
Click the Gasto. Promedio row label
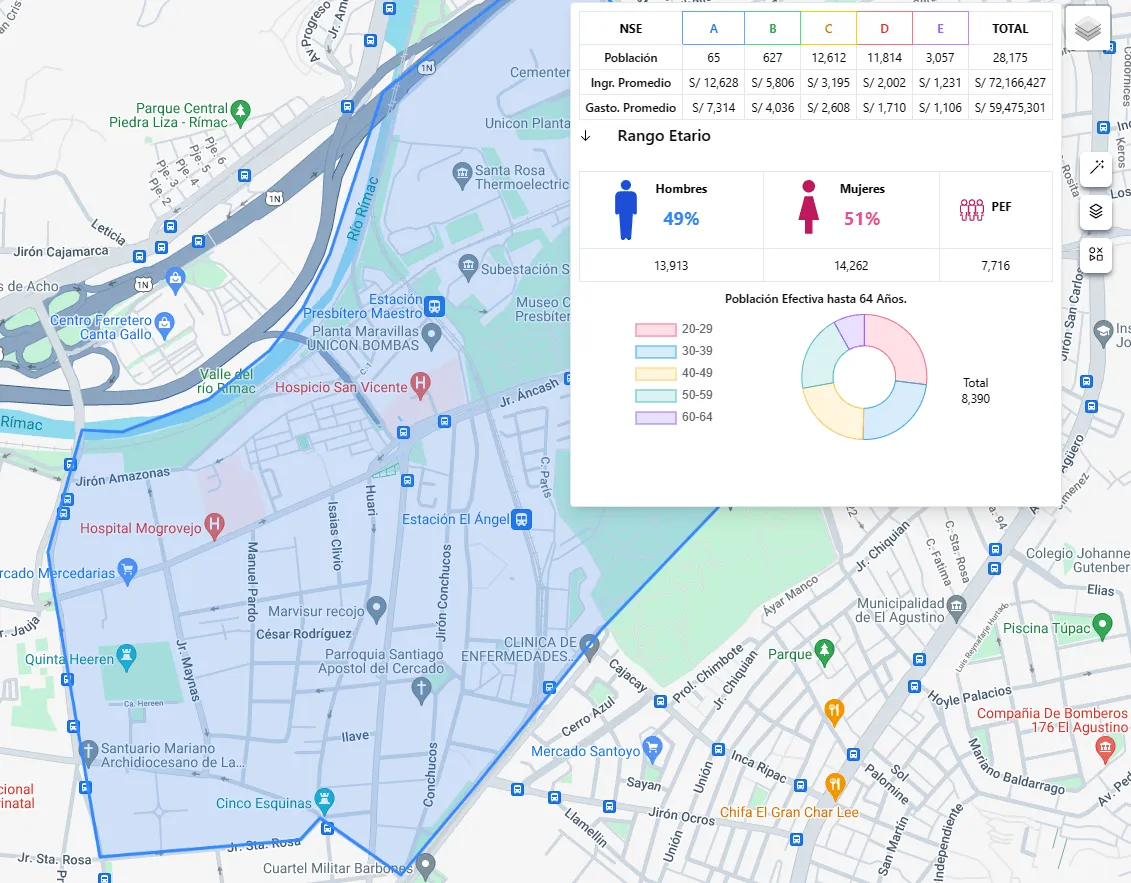[x=630, y=107]
